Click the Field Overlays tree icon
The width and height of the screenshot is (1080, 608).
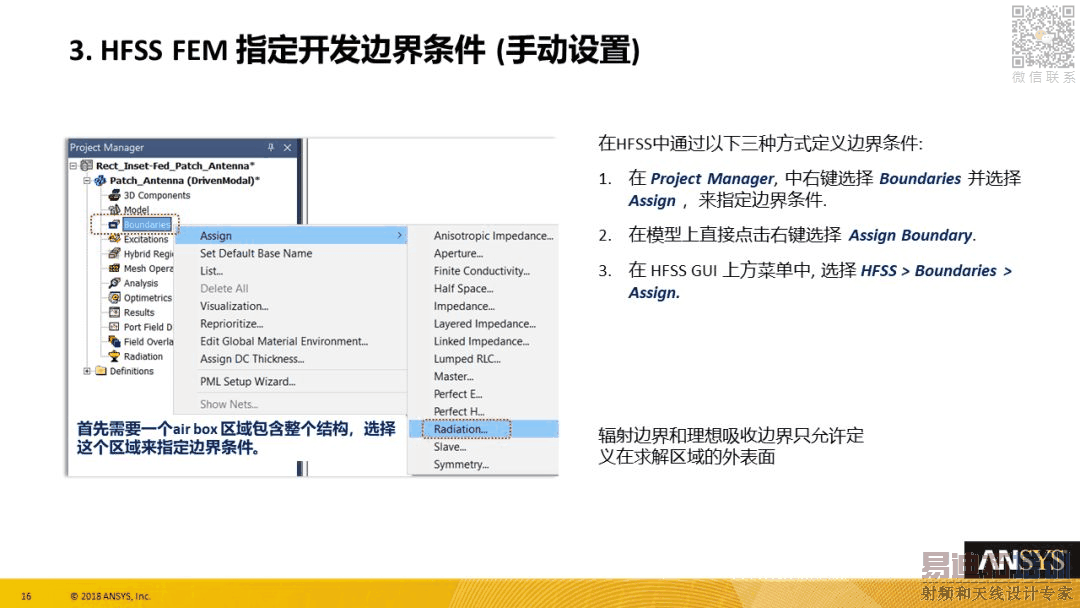point(114,342)
